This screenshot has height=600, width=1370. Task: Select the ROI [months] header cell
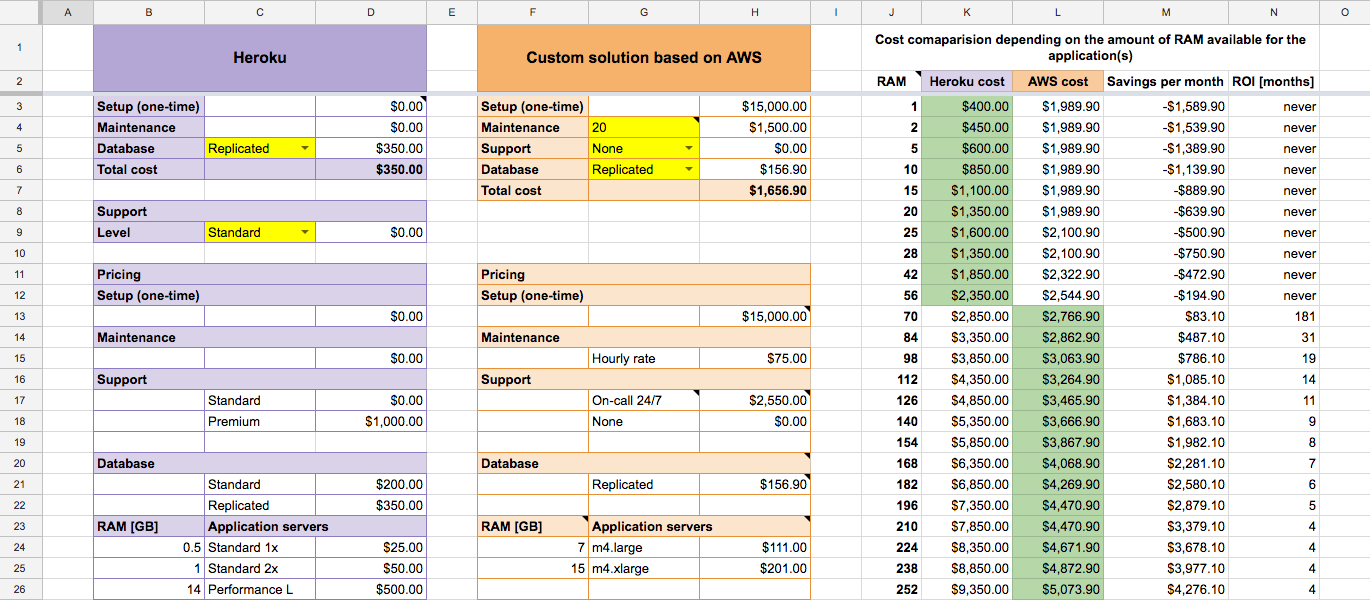(x=1273, y=81)
